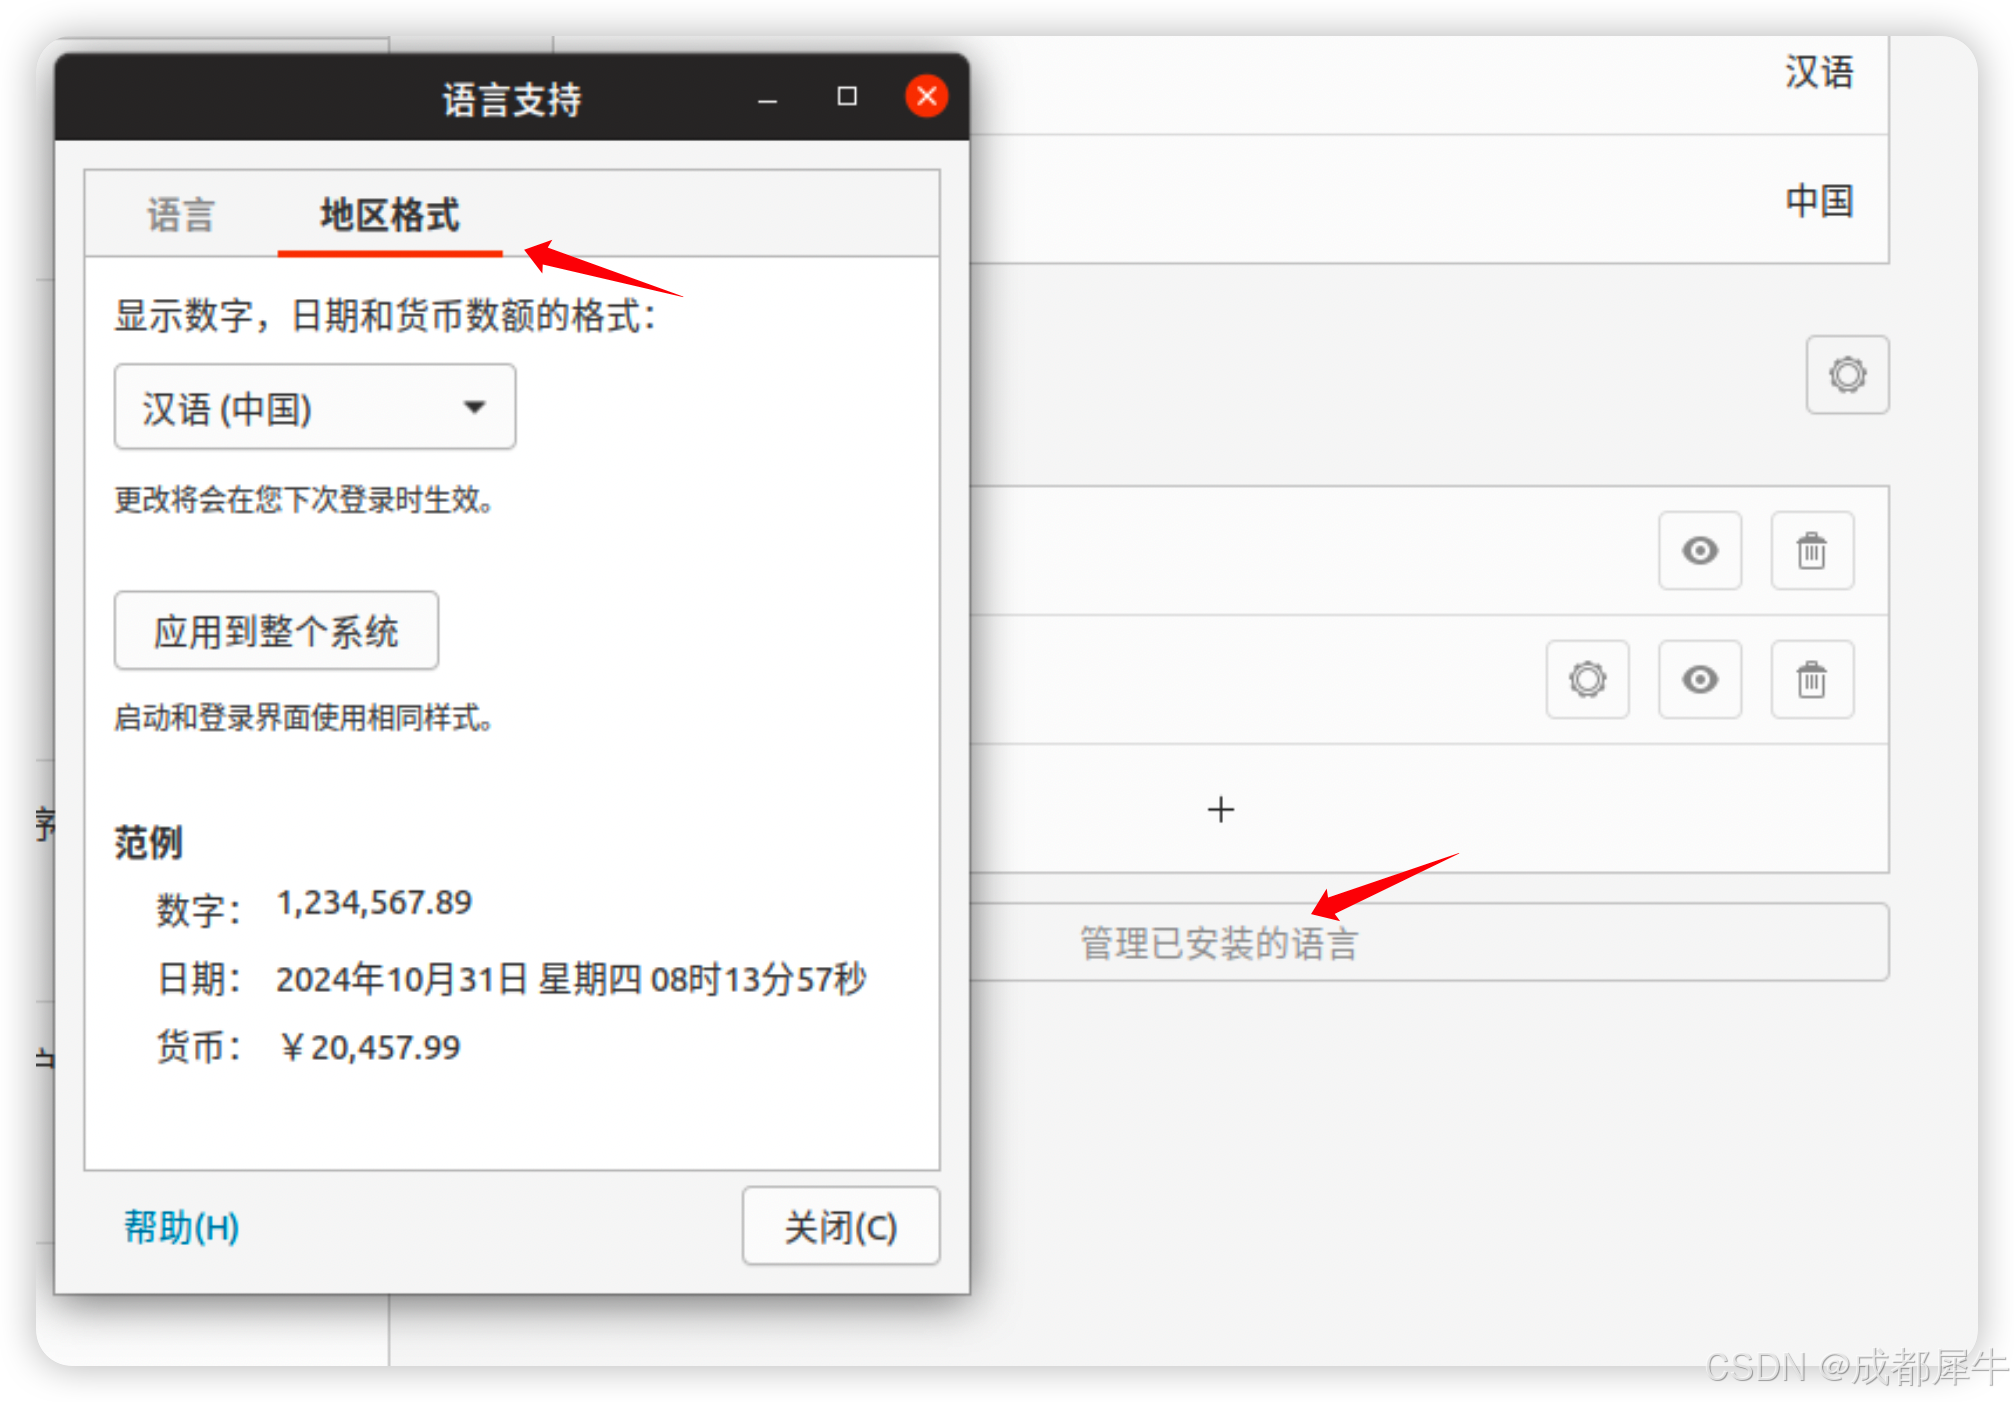Click the example currency ￥20,457.99
Screen dimensions: 2014x1402
point(369,1047)
